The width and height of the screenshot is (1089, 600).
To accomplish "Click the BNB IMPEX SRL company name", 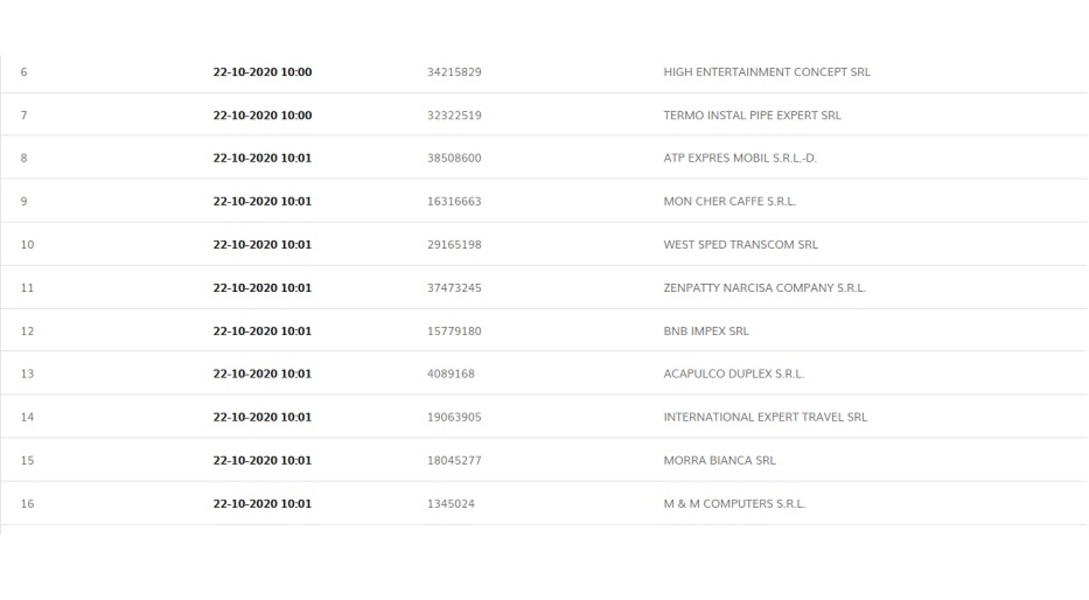I will [x=706, y=331].
